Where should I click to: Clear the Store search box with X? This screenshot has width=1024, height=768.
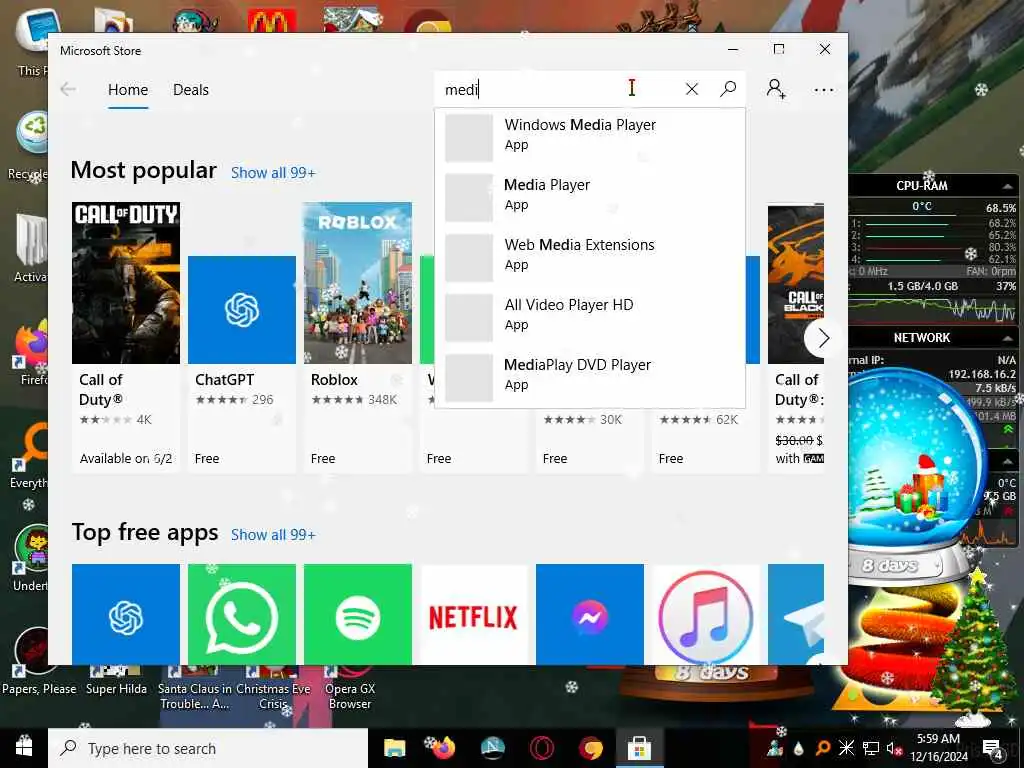(692, 89)
